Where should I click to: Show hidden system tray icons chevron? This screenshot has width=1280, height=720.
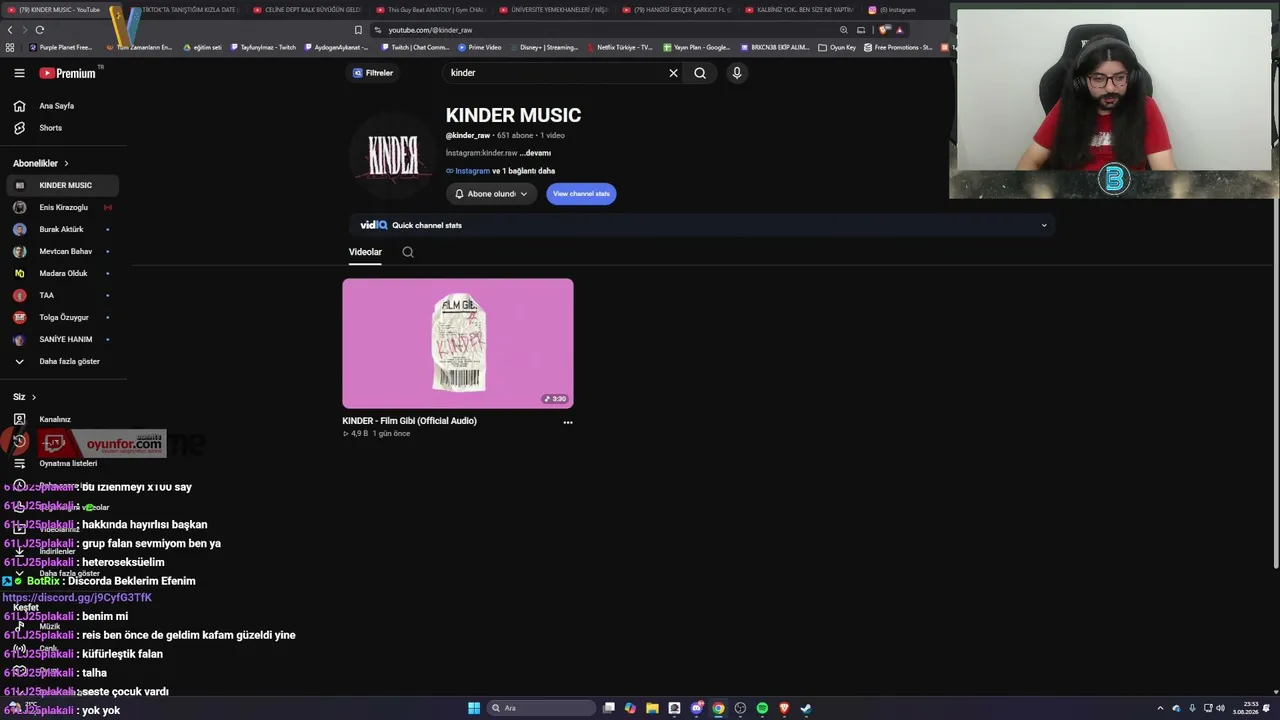(1160, 708)
